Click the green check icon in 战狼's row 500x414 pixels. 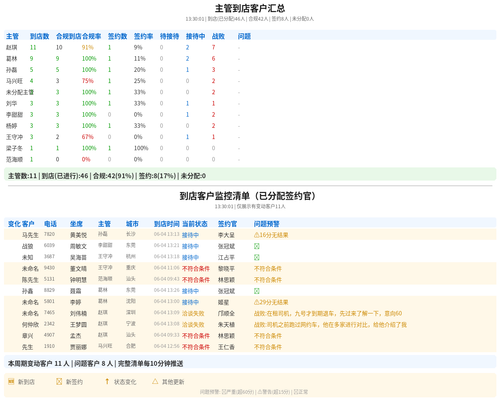click(x=257, y=246)
